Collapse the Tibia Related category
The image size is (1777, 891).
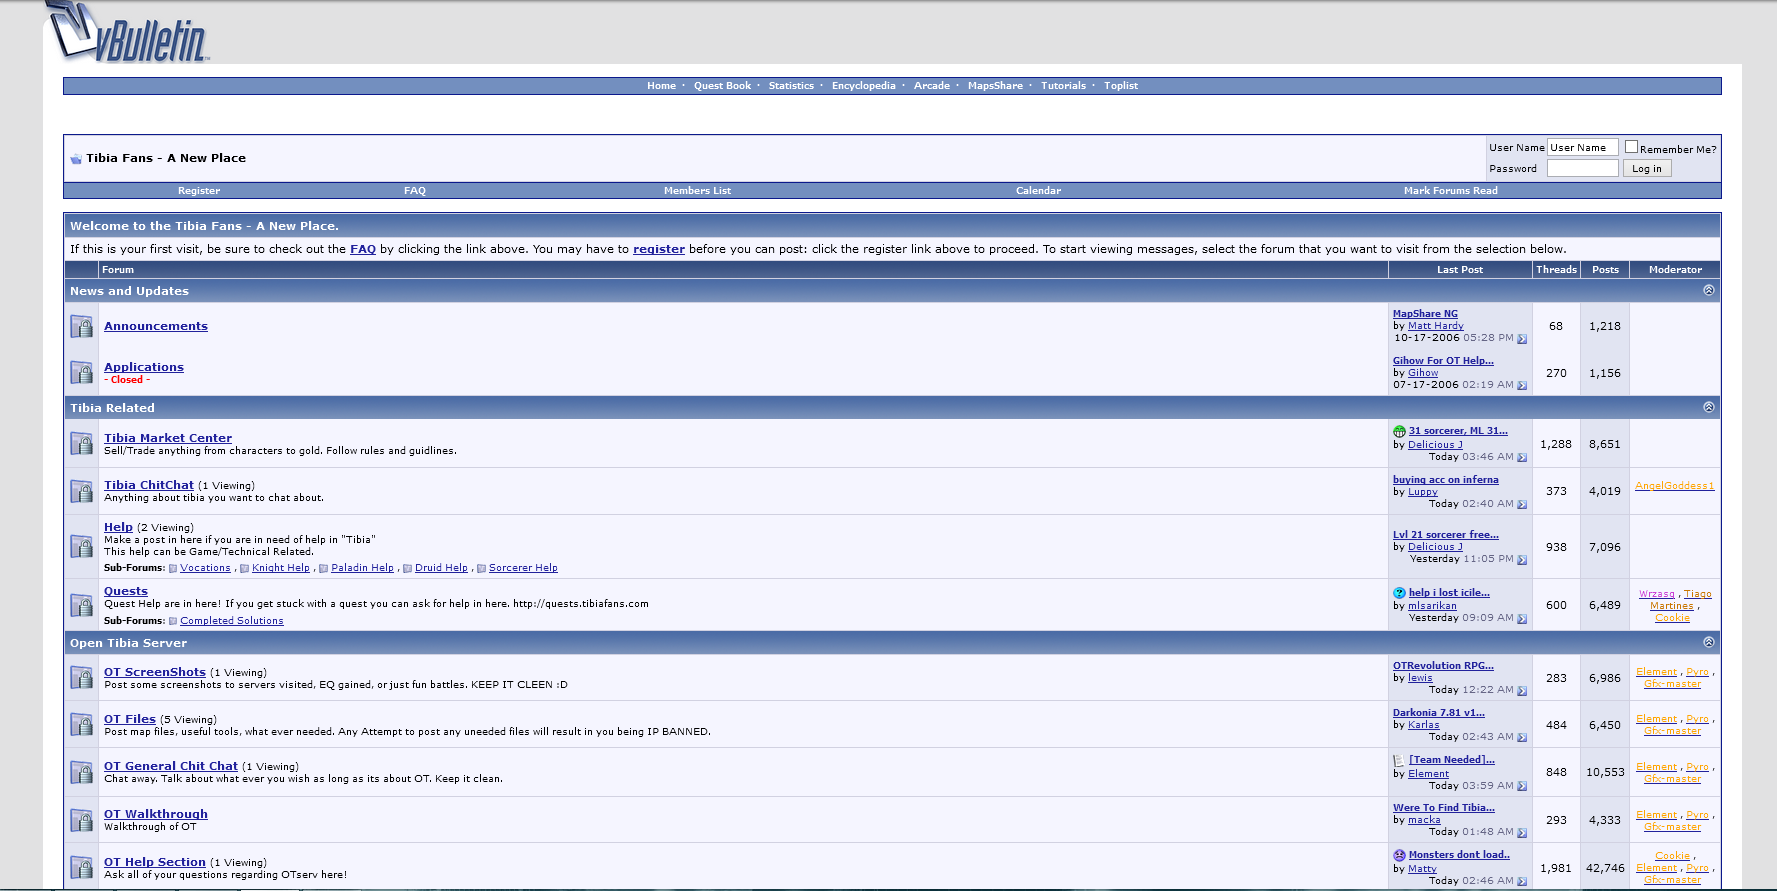[x=1708, y=407]
